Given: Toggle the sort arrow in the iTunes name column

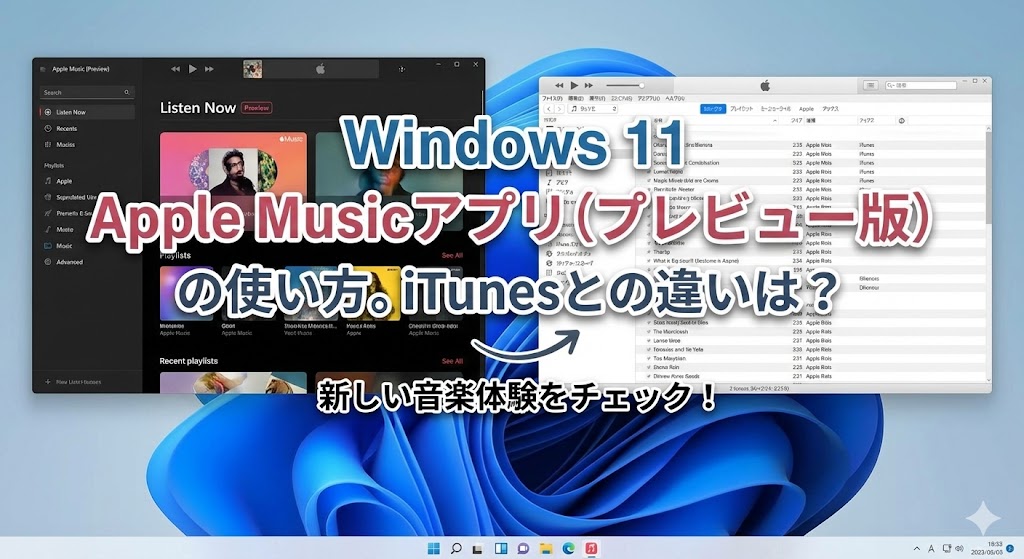Looking at the screenshot, I should (775, 121).
